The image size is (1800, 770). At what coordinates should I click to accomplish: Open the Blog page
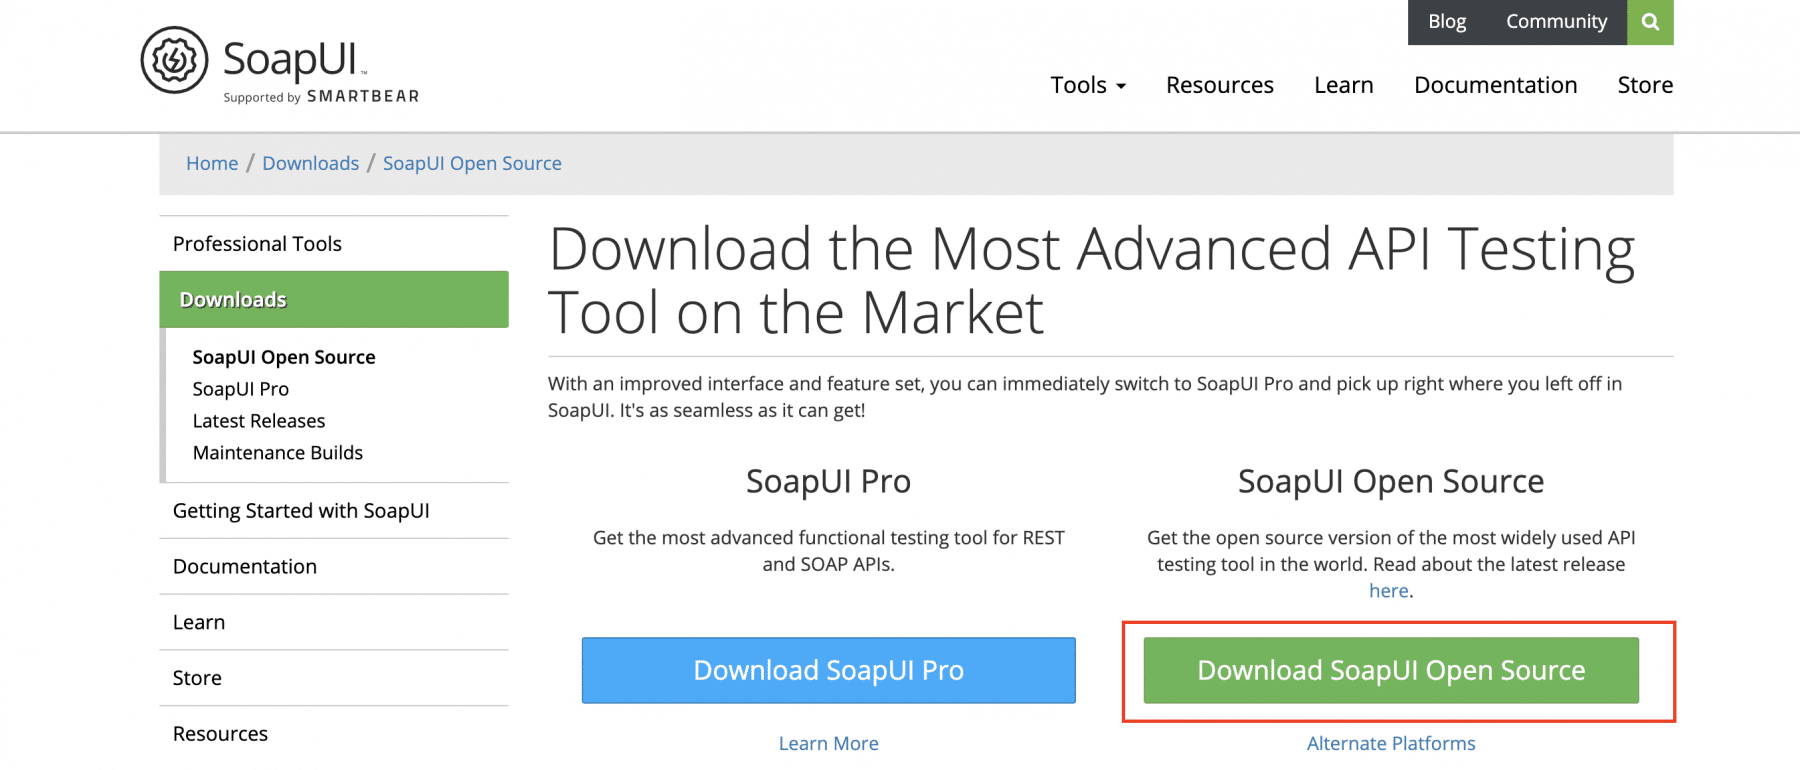tap(1447, 21)
